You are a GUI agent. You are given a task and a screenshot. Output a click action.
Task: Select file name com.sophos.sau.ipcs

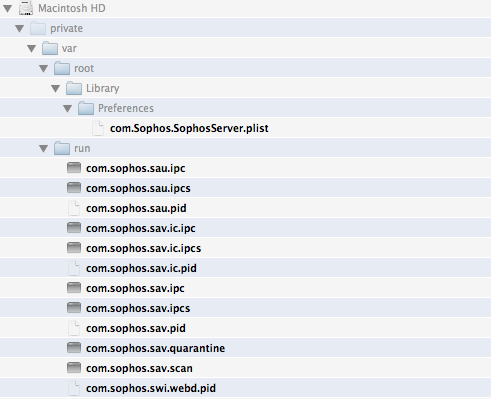tap(138, 189)
